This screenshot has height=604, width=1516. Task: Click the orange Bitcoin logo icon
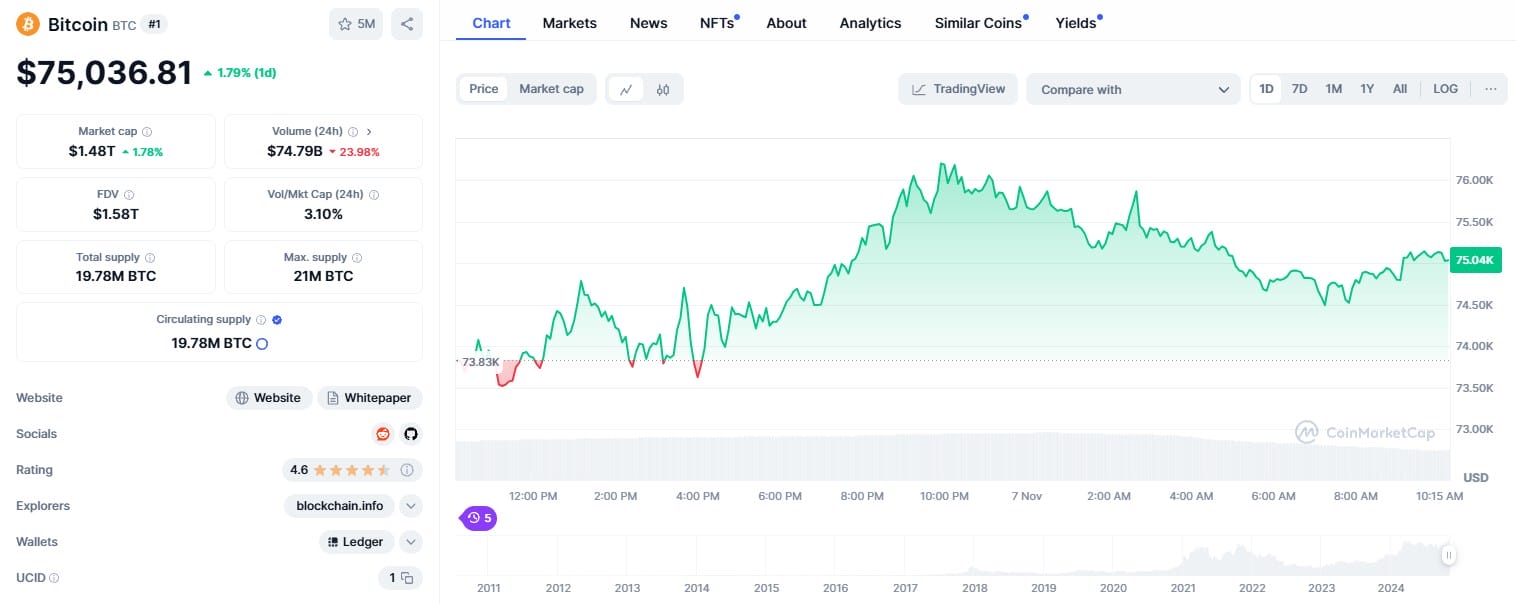pyautogui.click(x=28, y=24)
